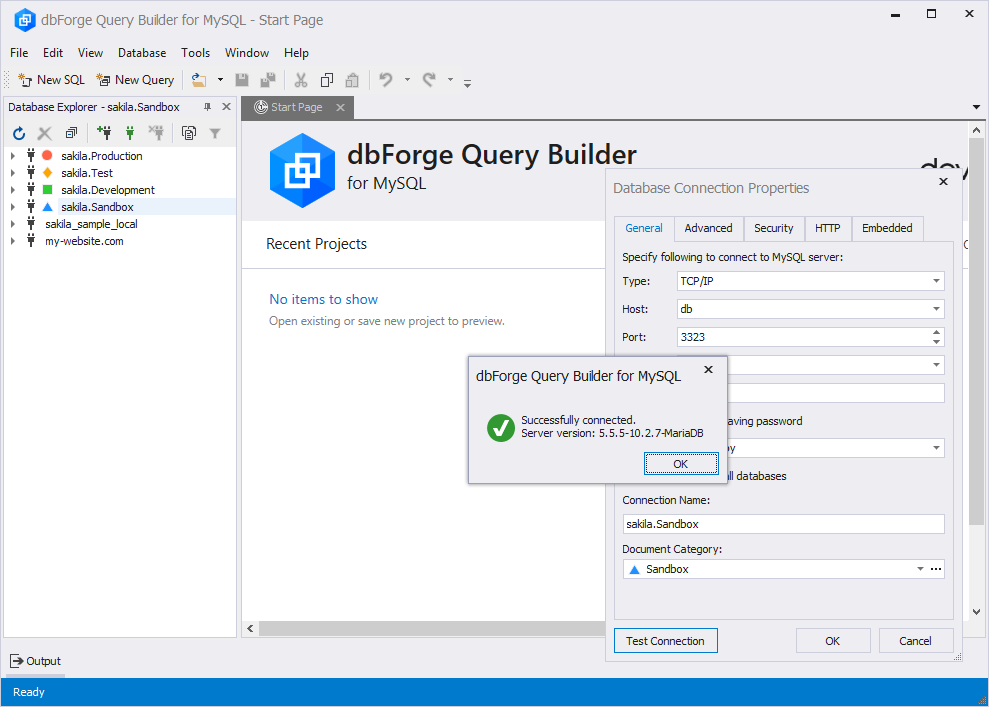
Task: Select the sakila_sample_local connection
Action: click(x=91, y=223)
